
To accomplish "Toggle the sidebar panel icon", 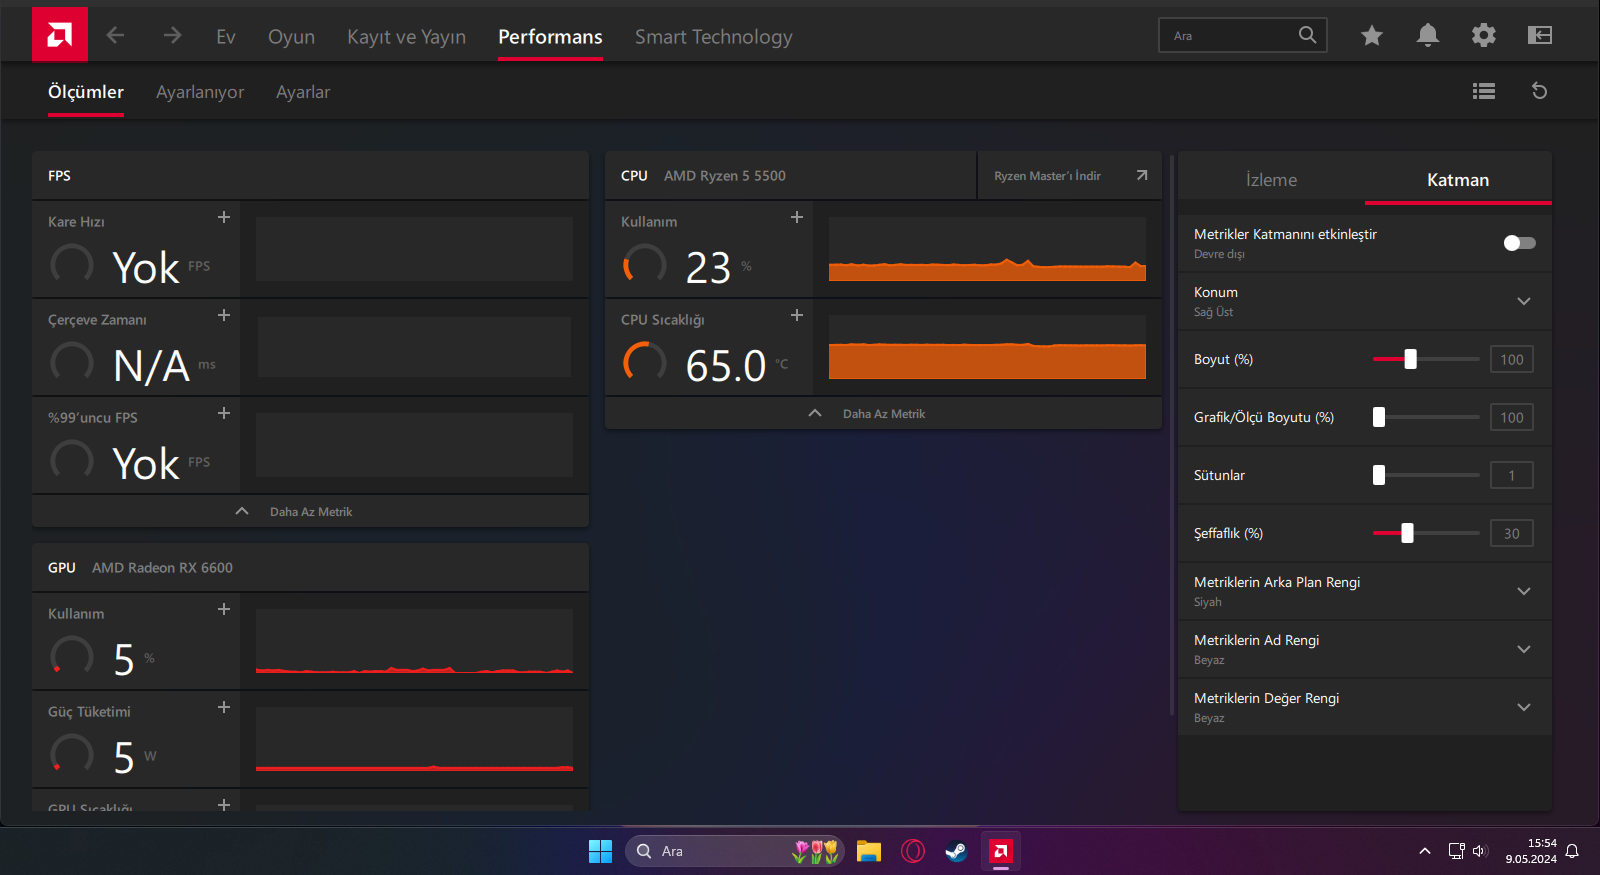I will 1540,36.
